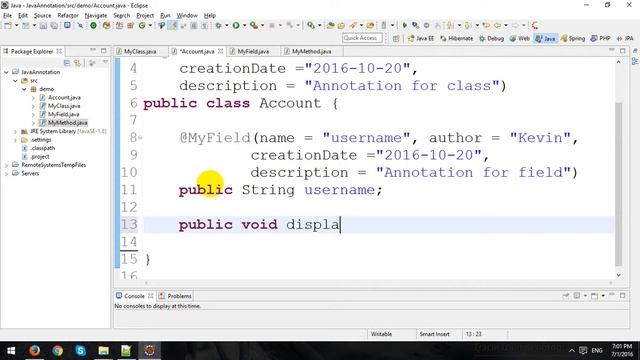The height and width of the screenshot is (360, 640).
Task: Click the New Java Package icon
Action: (x=130, y=25)
